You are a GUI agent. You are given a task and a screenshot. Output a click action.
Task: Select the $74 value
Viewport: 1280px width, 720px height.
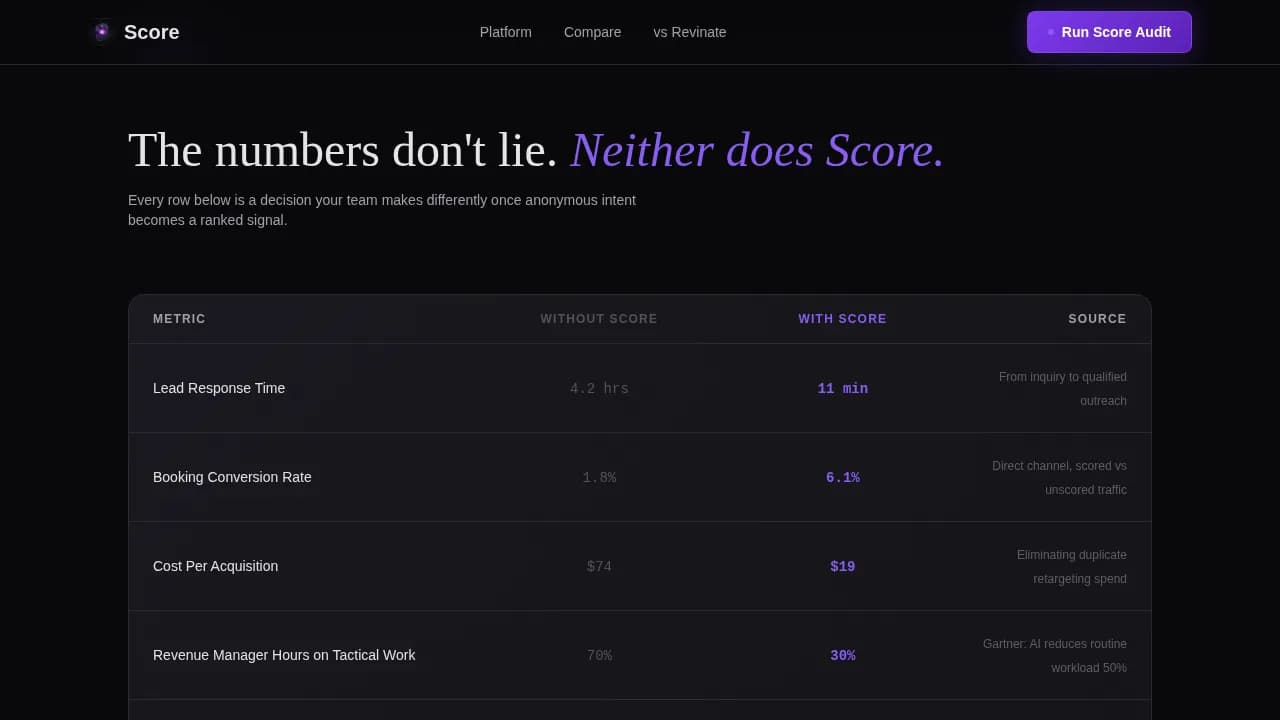(x=599, y=567)
